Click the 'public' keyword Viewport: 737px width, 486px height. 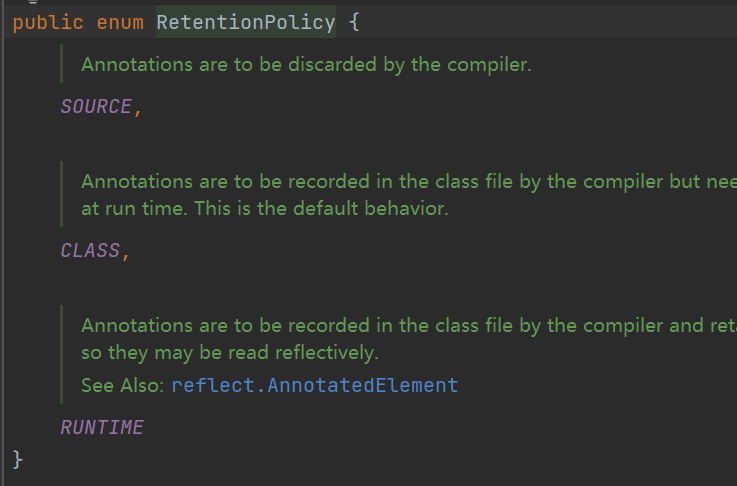(x=49, y=22)
